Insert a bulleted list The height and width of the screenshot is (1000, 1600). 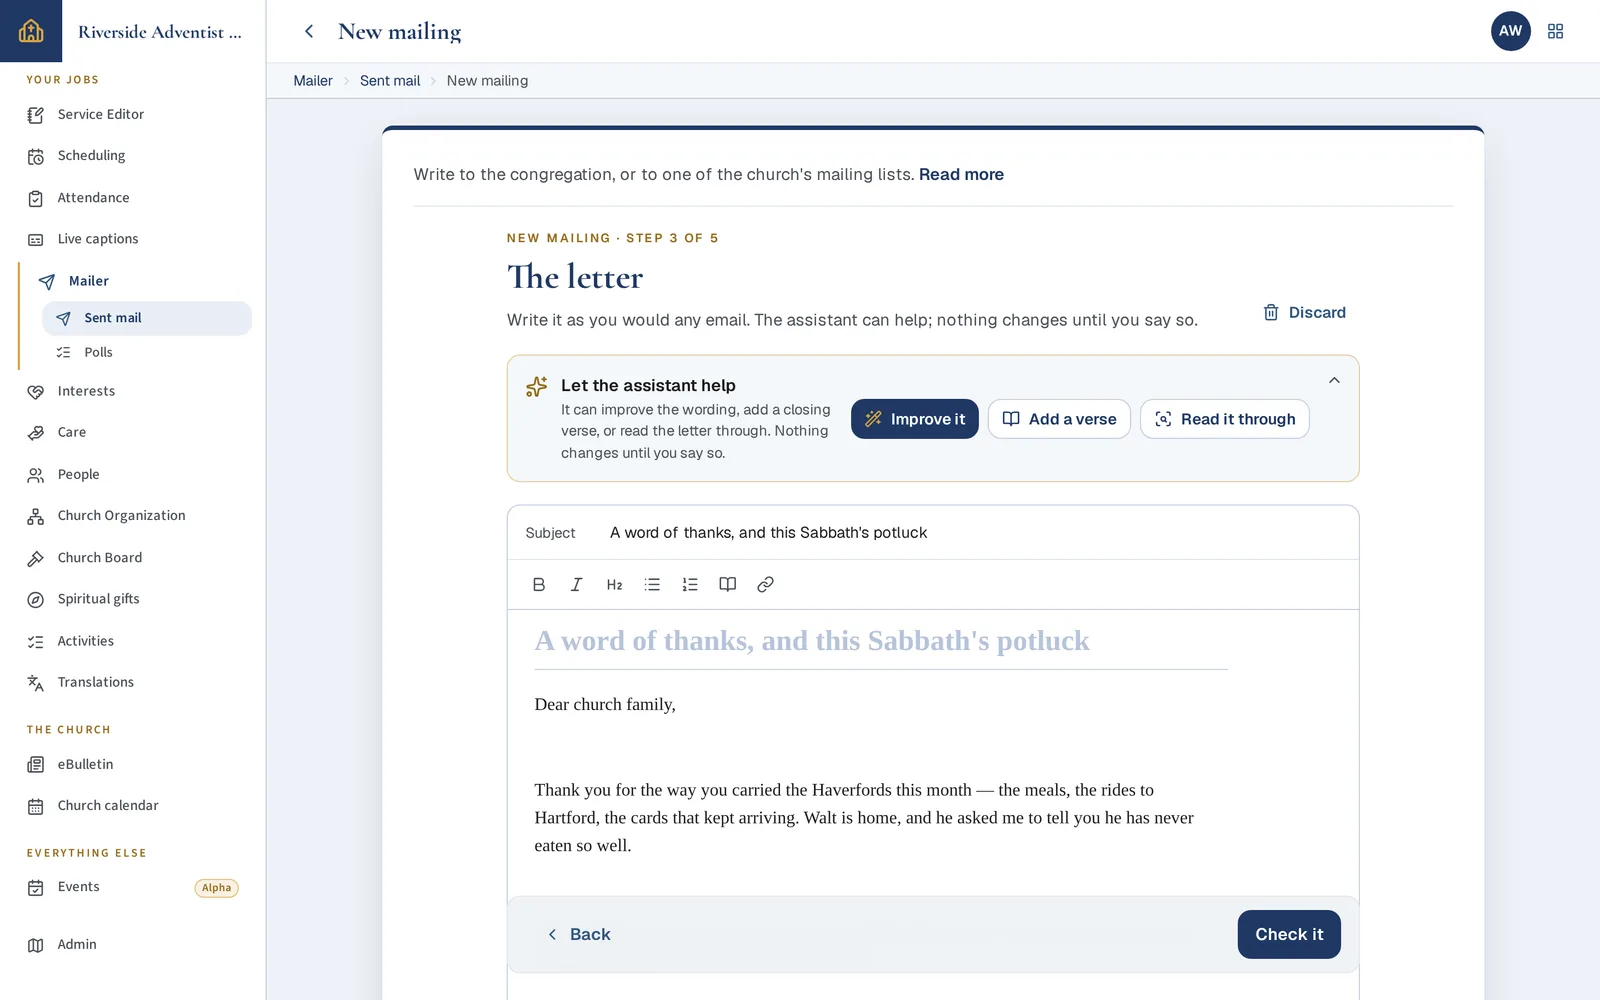click(x=652, y=585)
